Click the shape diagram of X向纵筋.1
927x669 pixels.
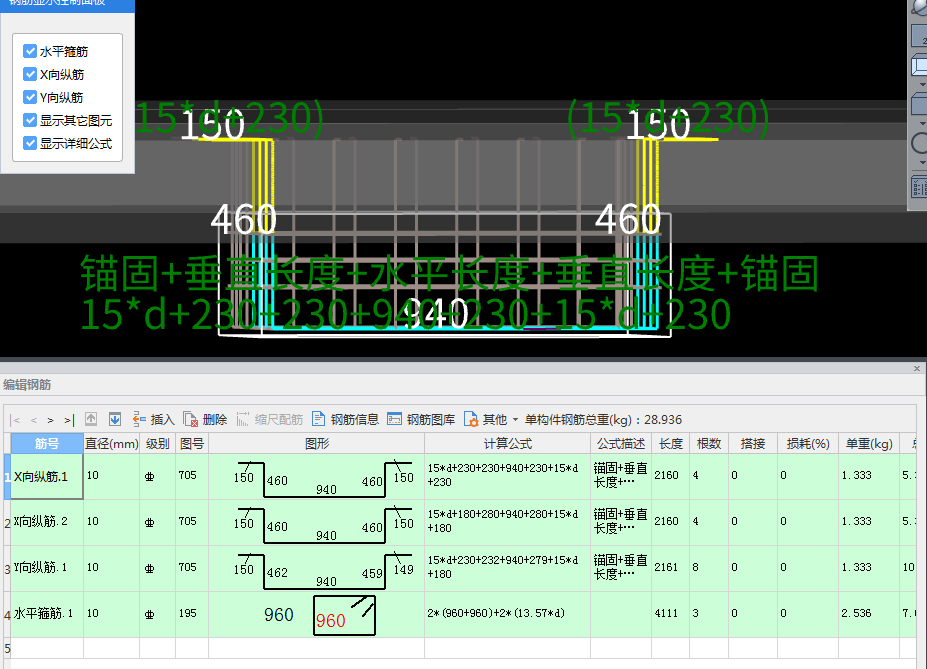click(x=324, y=479)
